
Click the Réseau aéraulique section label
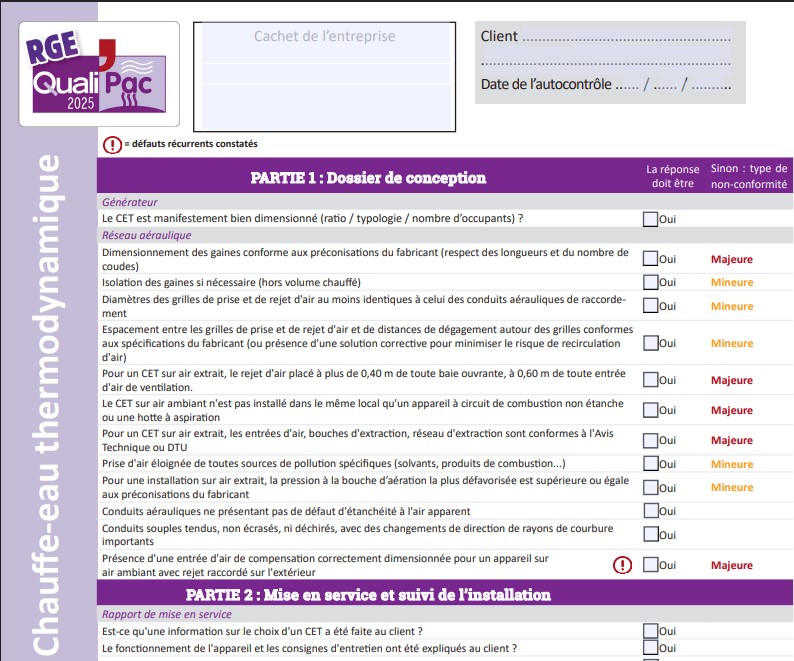(147, 235)
